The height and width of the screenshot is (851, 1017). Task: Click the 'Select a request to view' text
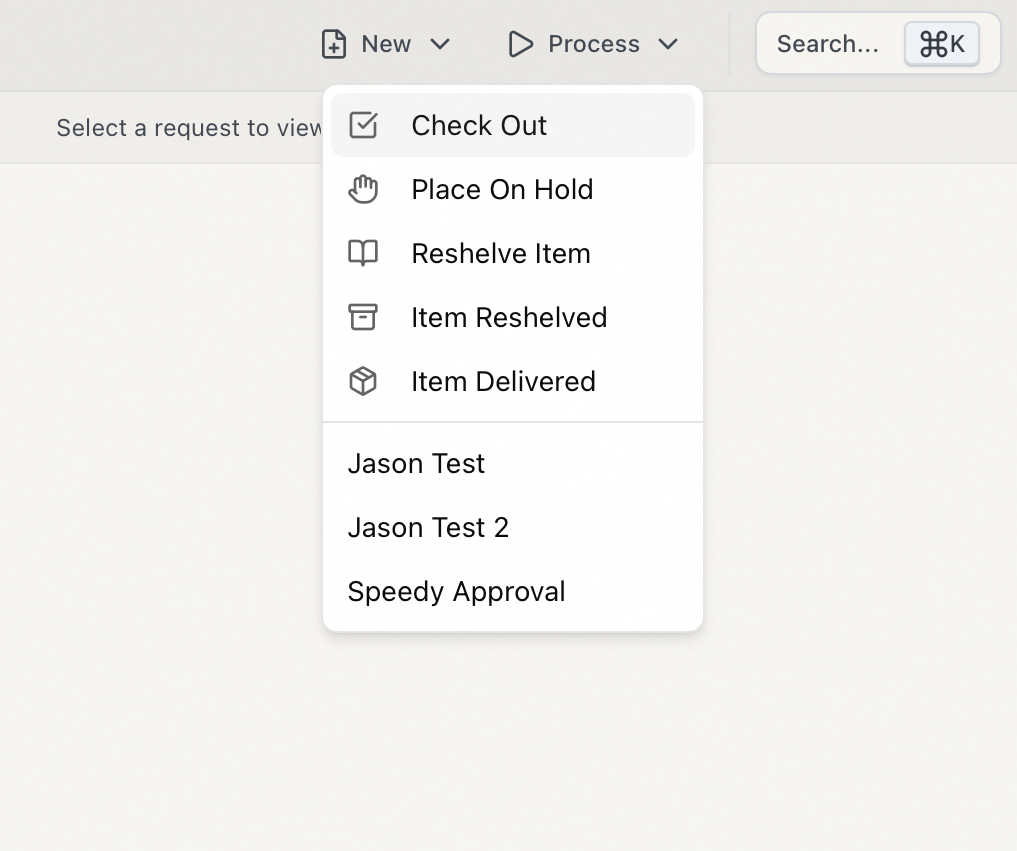click(x=189, y=128)
